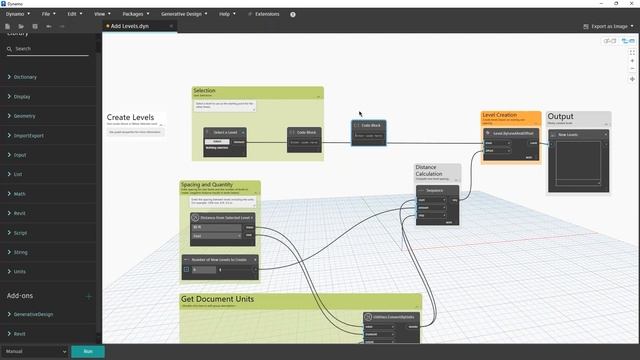This screenshot has height=360, width=640.
Task: Click number value field in Number of New Levels
Action: pyautogui.click(x=204, y=270)
